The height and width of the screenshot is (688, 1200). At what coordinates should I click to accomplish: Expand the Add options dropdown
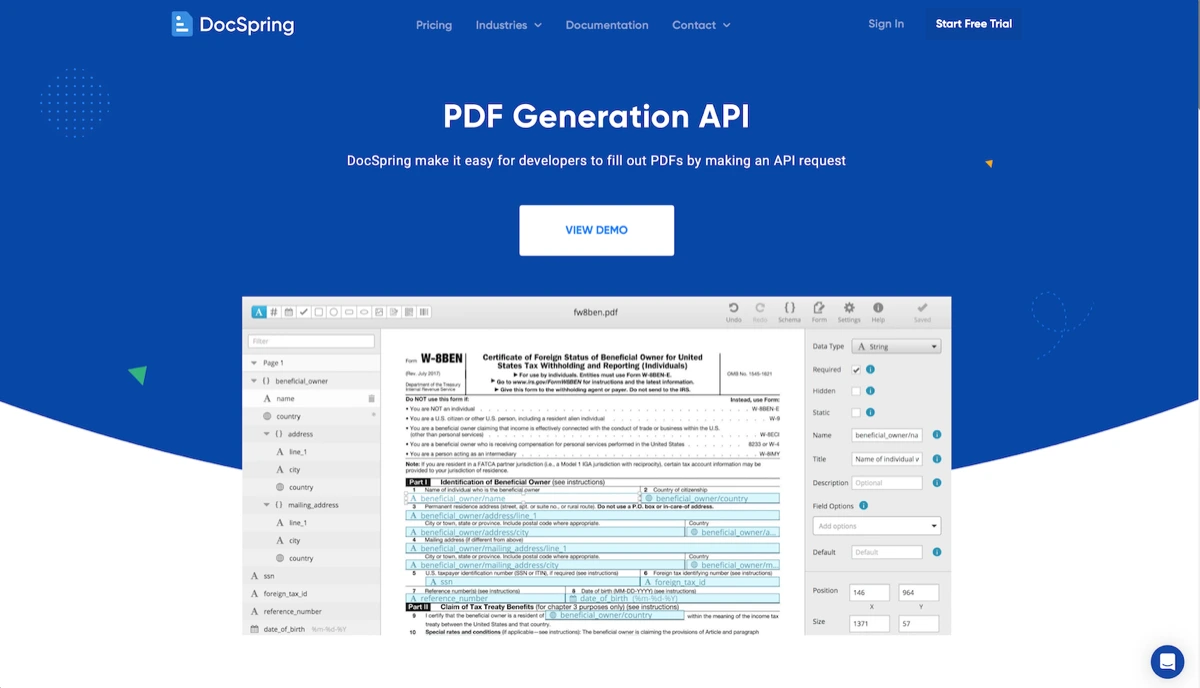[876, 526]
